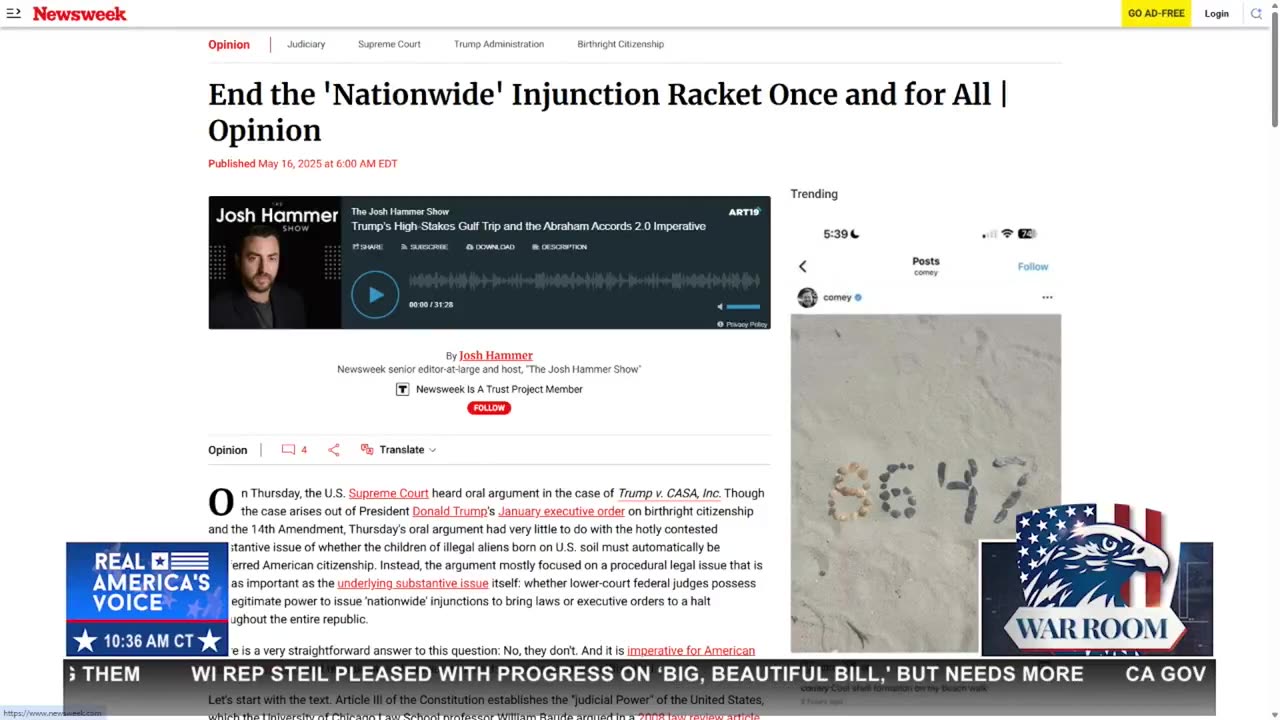Click the article headline
The width and height of the screenshot is (1280, 720).
[607, 112]
